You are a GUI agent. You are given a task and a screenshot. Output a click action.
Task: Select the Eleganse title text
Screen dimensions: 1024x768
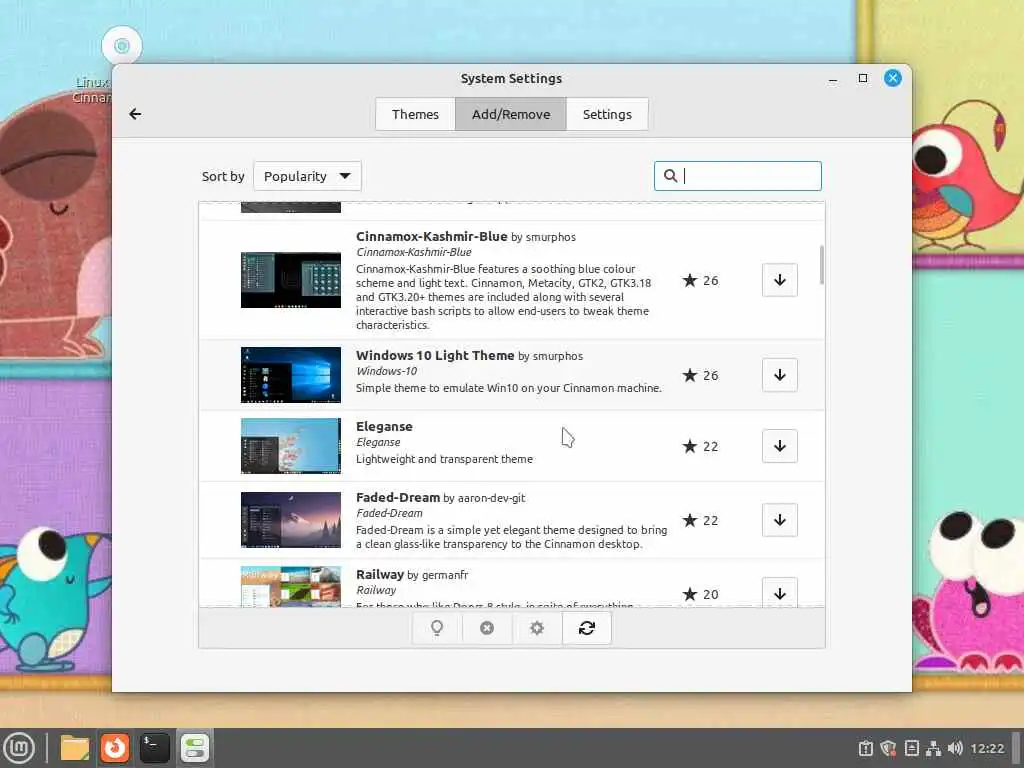click(384, 426)
